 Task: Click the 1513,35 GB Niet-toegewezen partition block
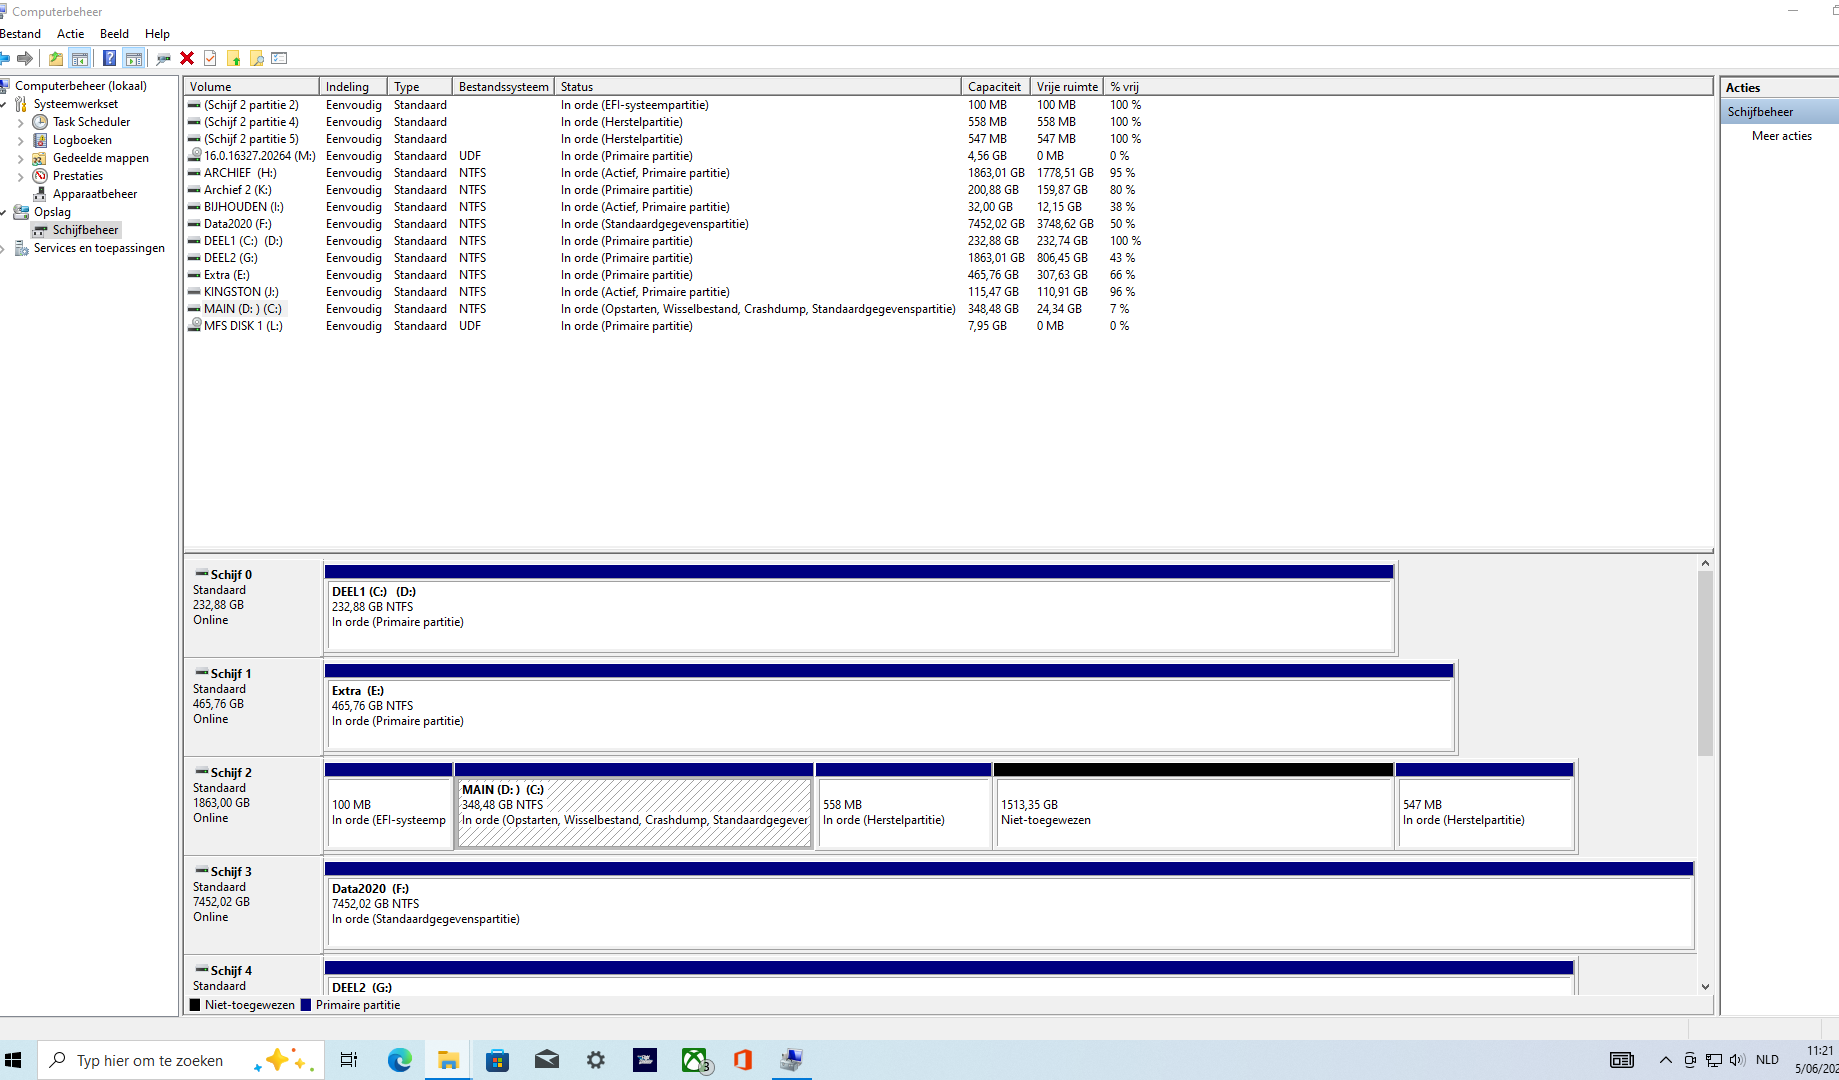1193,806
